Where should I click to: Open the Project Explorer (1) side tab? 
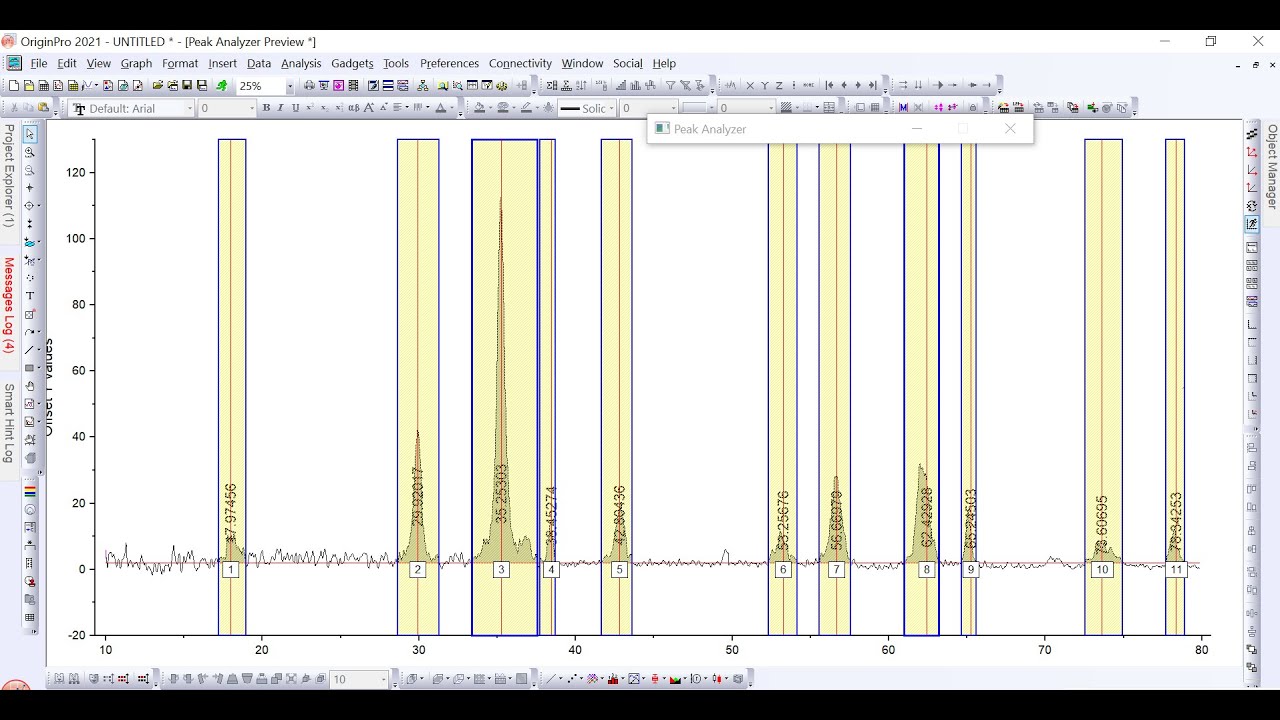(x=8, y=176)
